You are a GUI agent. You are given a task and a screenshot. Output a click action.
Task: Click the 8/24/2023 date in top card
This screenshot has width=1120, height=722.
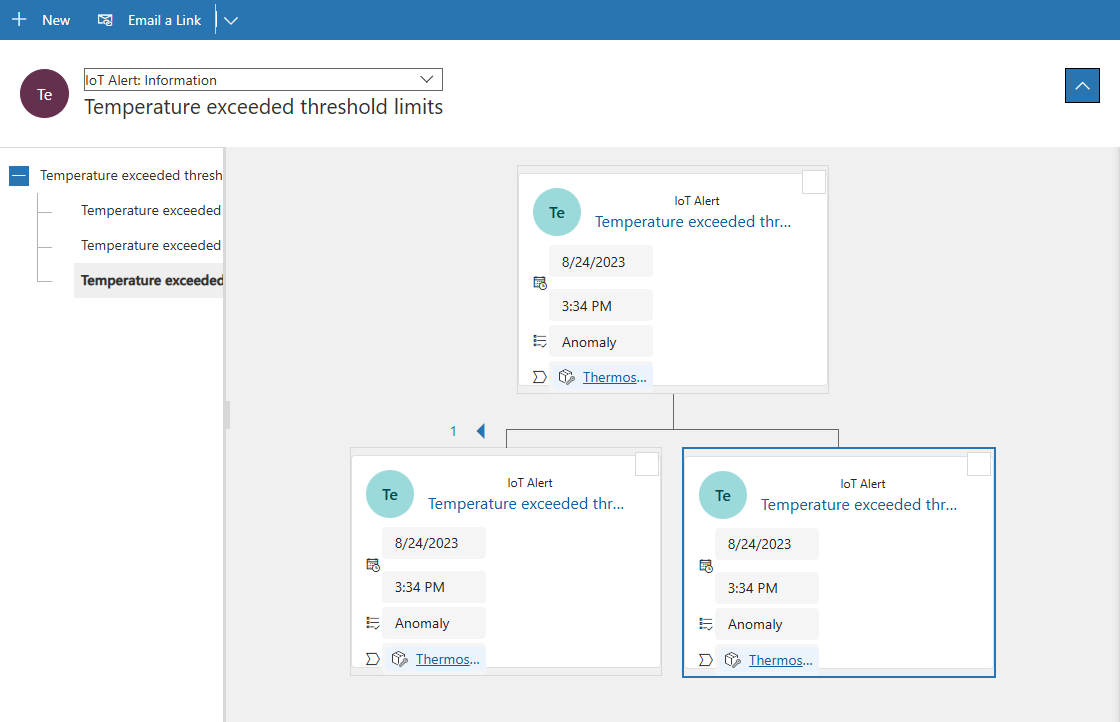[x=600, y=261]
